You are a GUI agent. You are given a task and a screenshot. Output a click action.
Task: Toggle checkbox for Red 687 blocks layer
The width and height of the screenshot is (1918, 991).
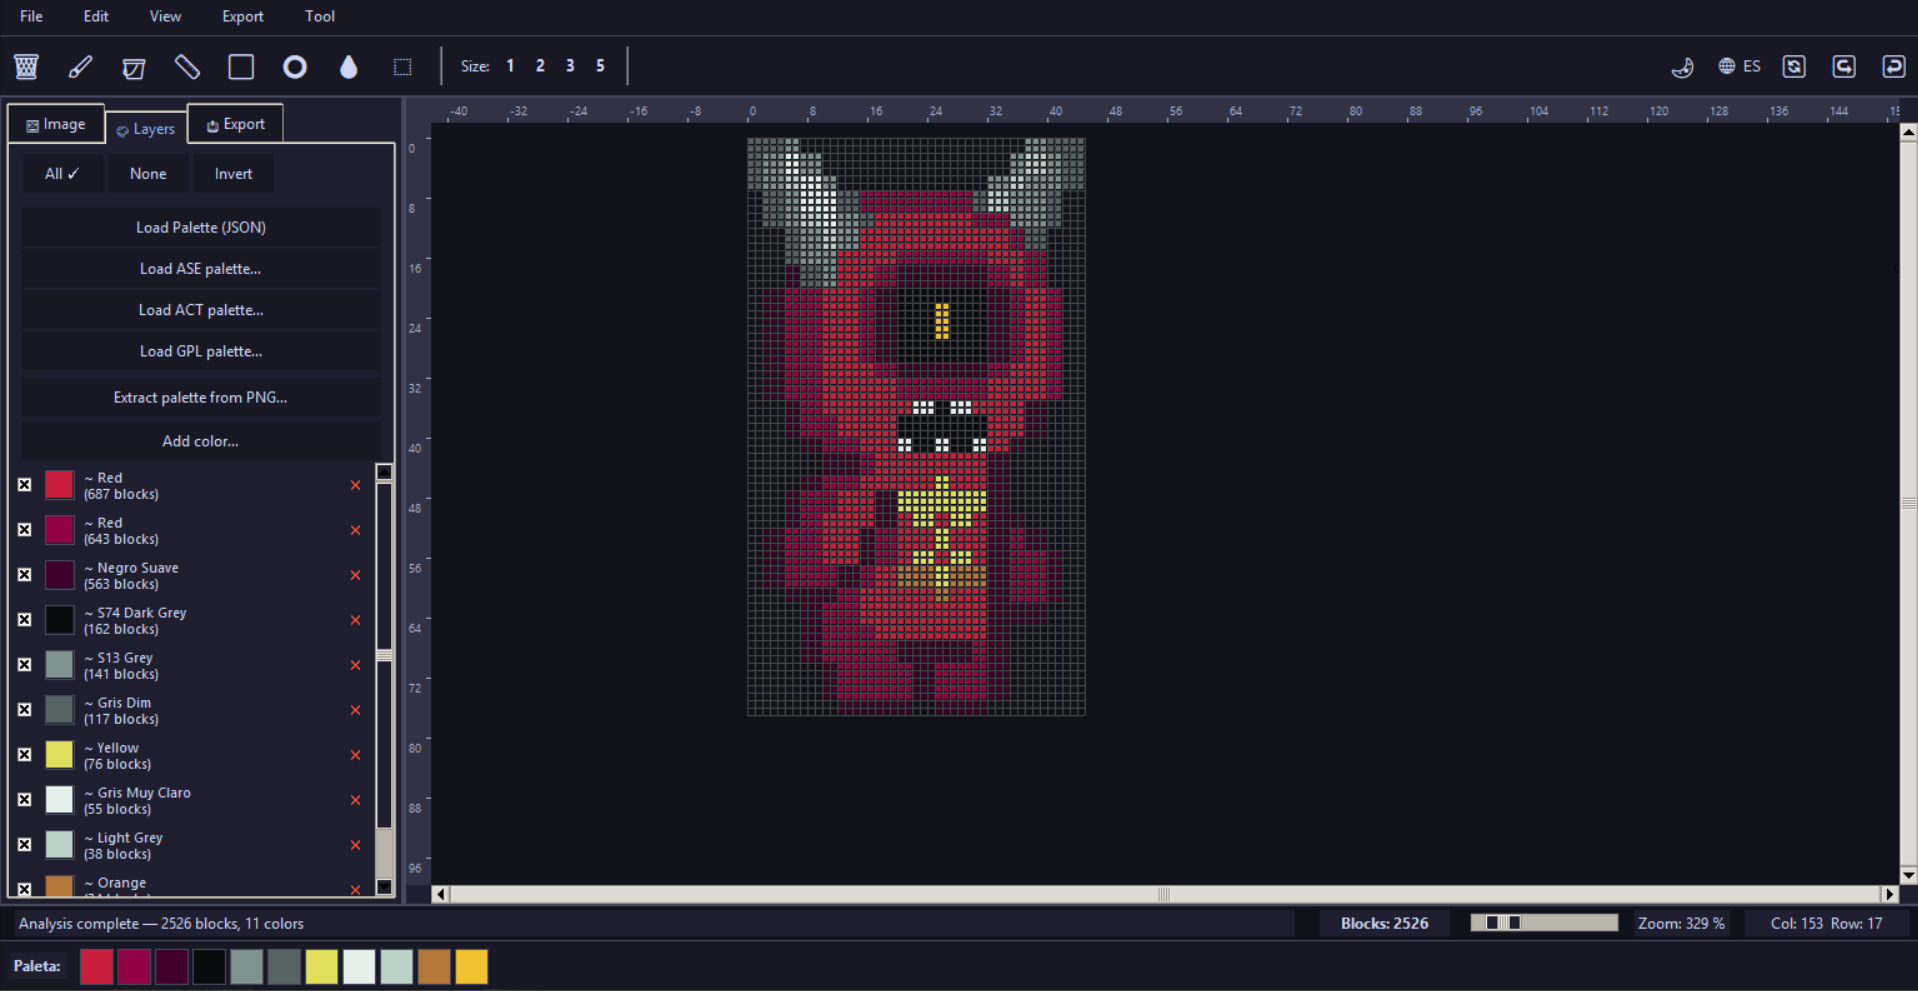(x=25, y=485)
